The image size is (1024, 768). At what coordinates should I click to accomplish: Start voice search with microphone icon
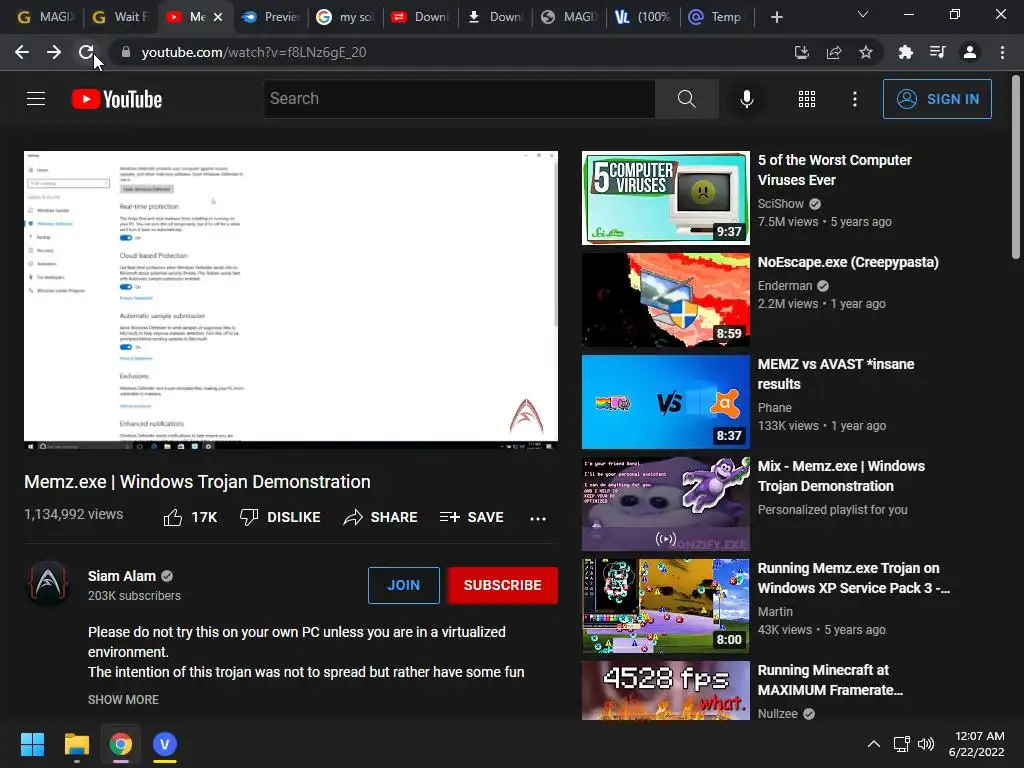tap(746, 99)
